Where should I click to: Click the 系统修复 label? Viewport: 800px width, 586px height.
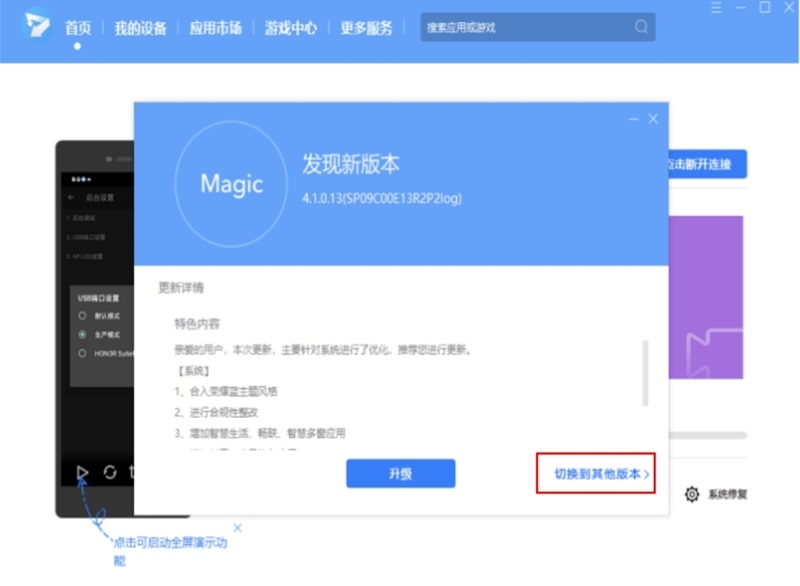click(x=728, y=494)
